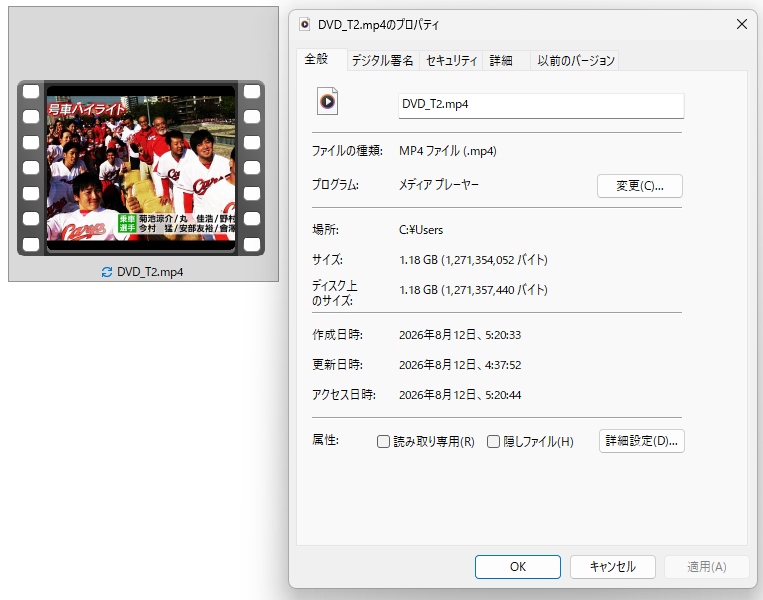Screen dimensions: 763x600
Task: Click the media file icon in title bar
Action: coord(305,24)
